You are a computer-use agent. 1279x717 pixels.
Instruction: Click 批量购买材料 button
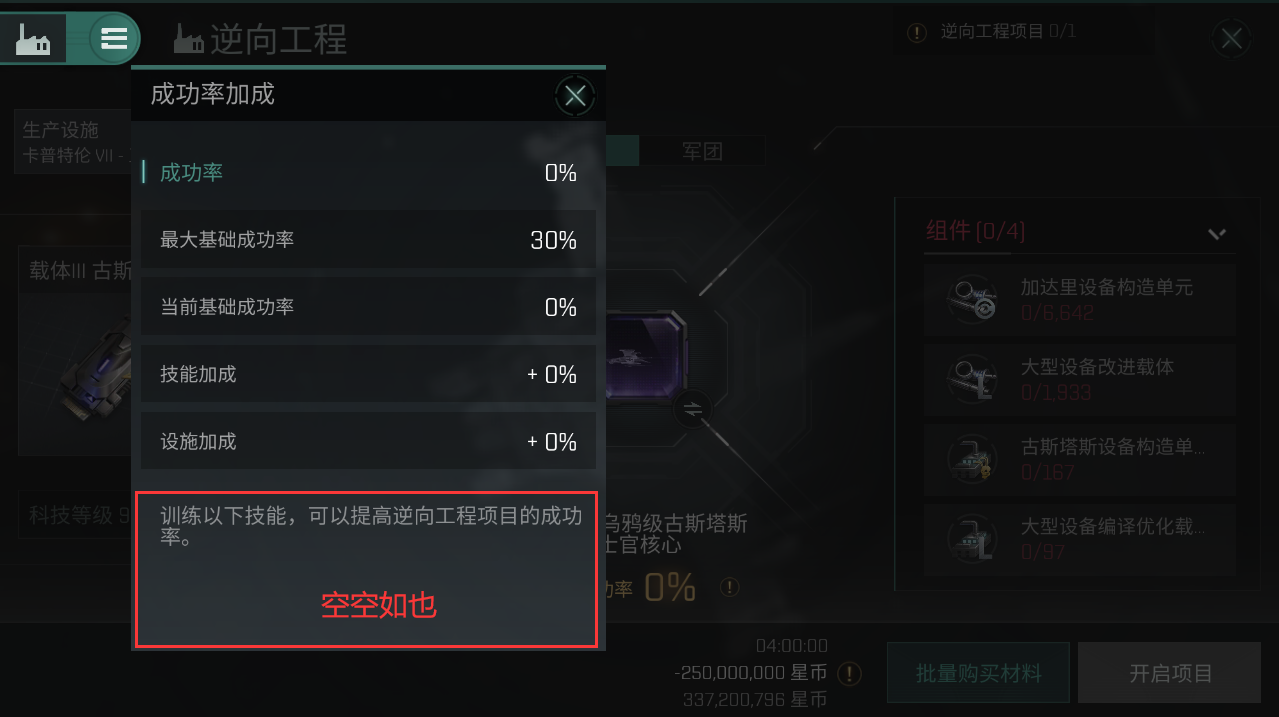tap(978, 673)
